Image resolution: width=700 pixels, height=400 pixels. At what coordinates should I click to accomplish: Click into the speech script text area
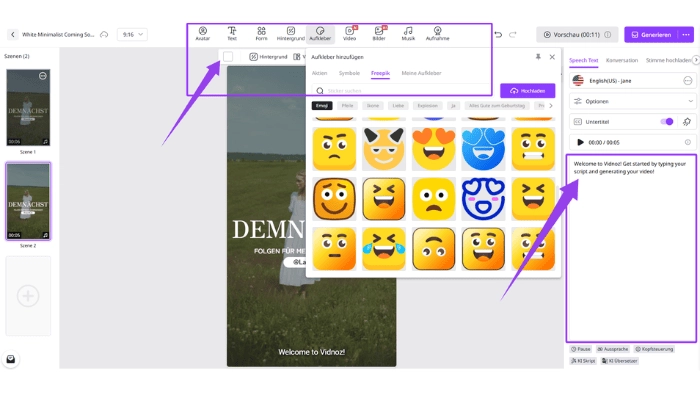coord(631,248)
